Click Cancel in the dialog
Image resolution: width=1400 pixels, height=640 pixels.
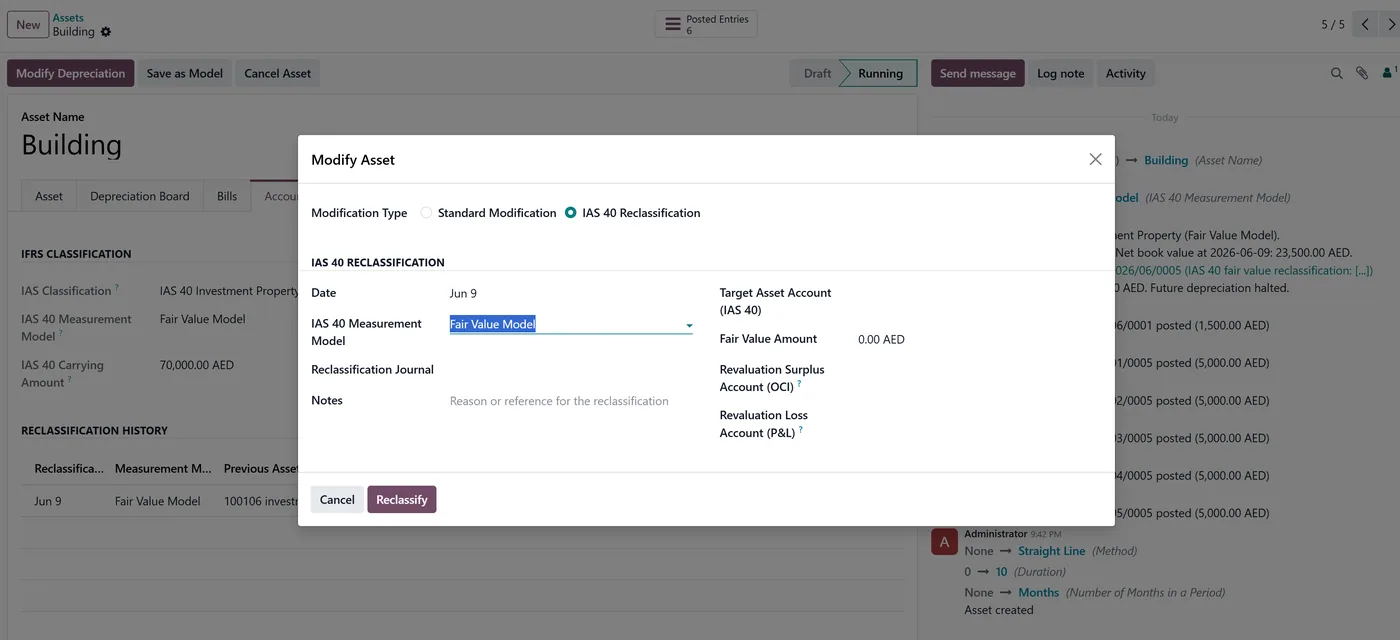pos(337,500)
